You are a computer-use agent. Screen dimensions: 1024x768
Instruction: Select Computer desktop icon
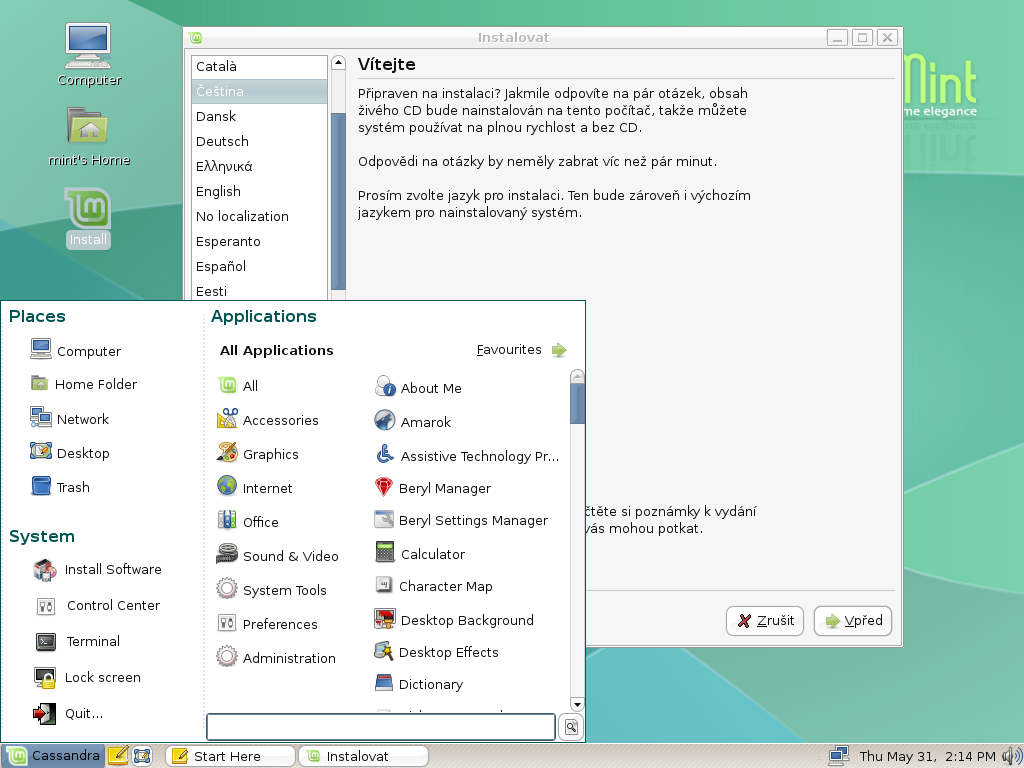pyautogui.click(x=89, y=55)
